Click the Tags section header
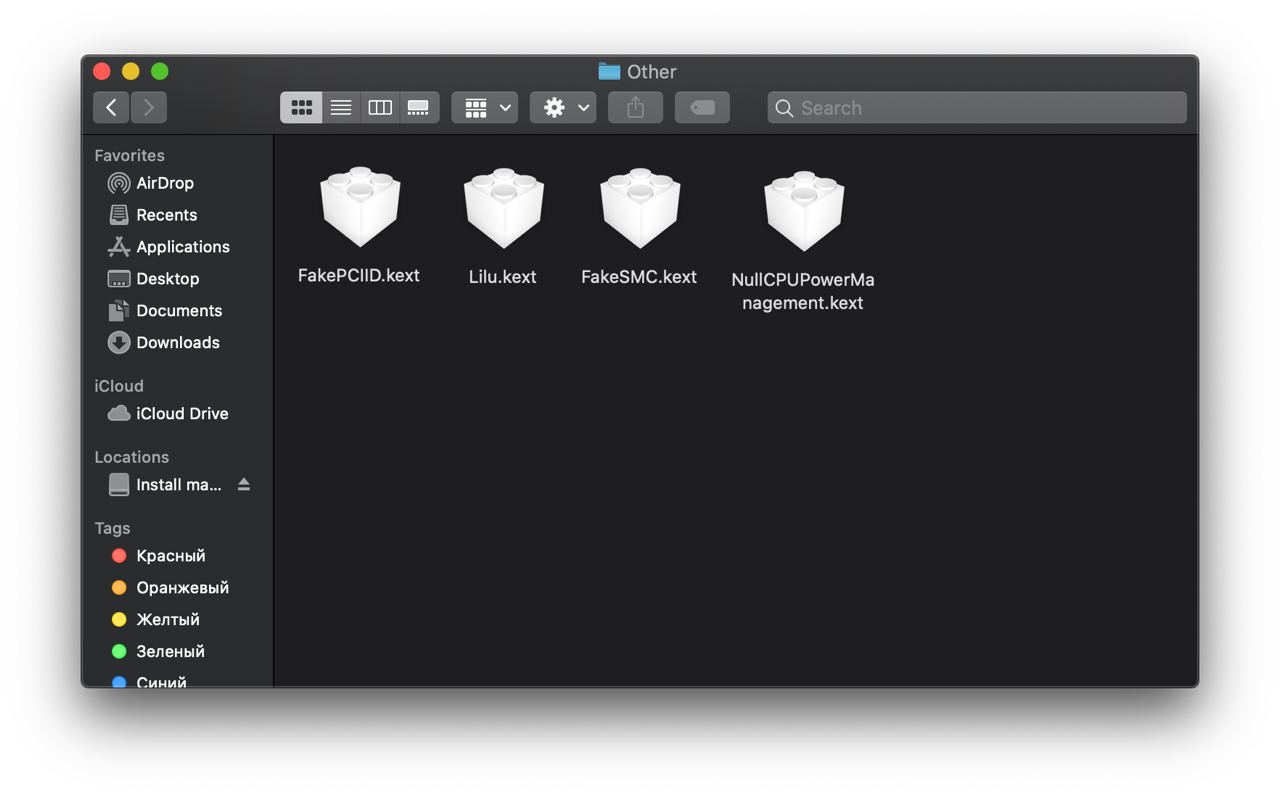The image size is (1280, 795). [x=112, y=528]
